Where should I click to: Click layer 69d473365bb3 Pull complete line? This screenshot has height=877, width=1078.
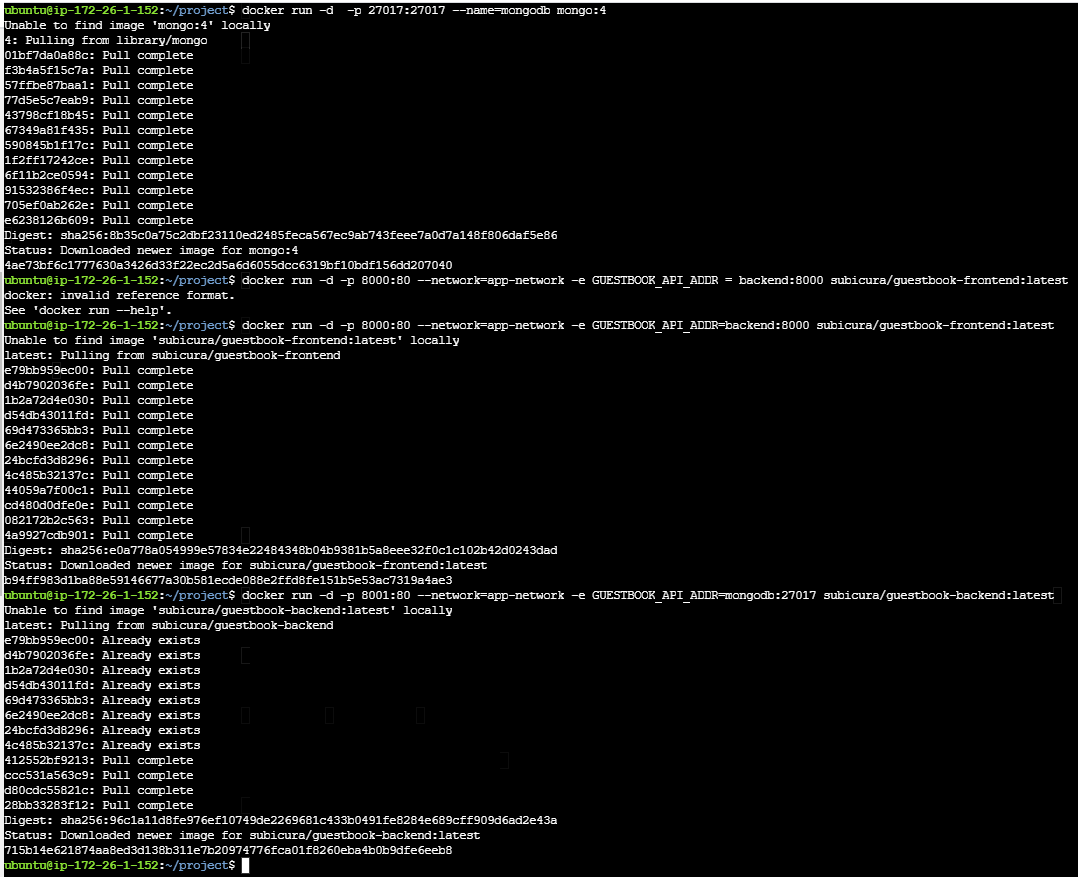(99, 431)
